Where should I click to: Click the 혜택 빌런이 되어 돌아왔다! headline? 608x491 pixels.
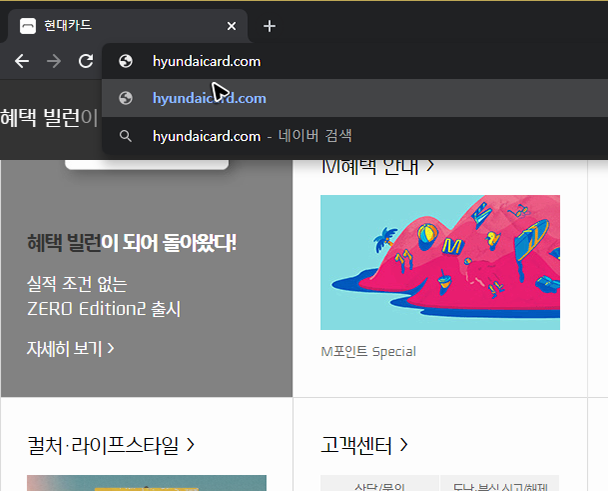point(132,243)
